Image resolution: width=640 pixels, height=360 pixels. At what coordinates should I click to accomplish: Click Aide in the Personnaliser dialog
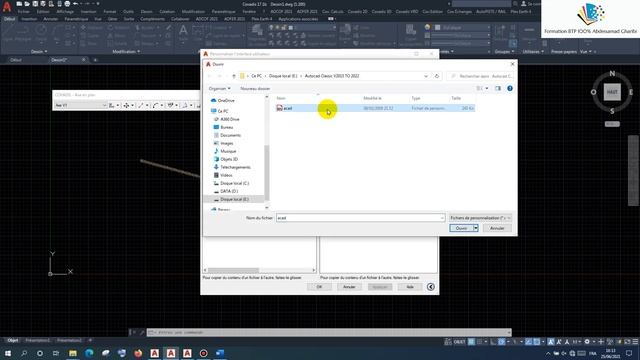point(410,287)
